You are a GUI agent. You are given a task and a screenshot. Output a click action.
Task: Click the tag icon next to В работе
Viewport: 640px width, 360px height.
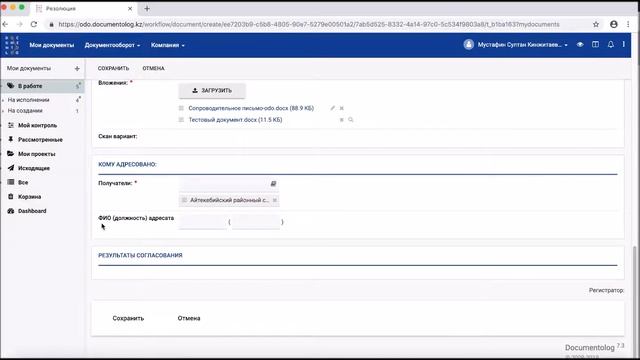tap(11, 86)
